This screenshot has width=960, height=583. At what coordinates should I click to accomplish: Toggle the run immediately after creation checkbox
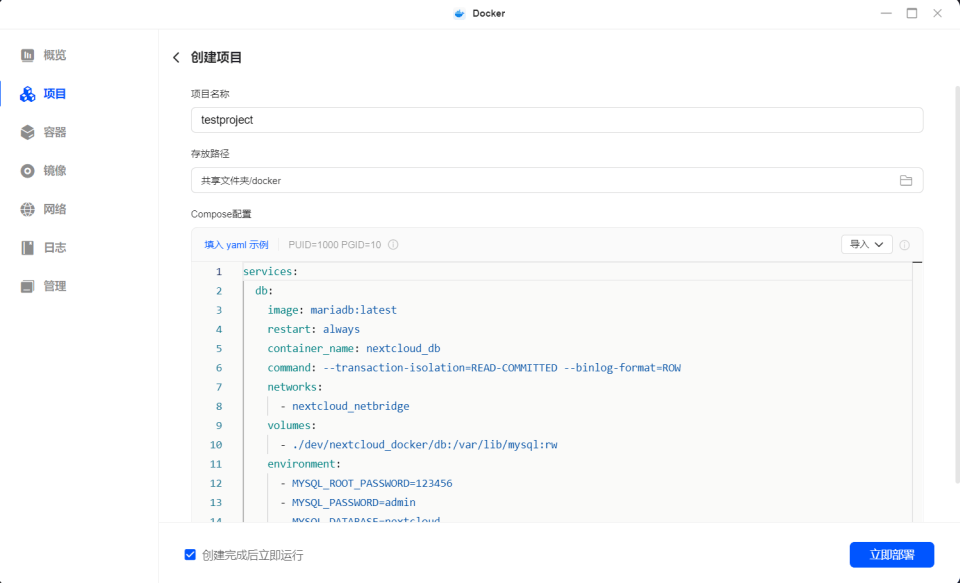point(190,555)
